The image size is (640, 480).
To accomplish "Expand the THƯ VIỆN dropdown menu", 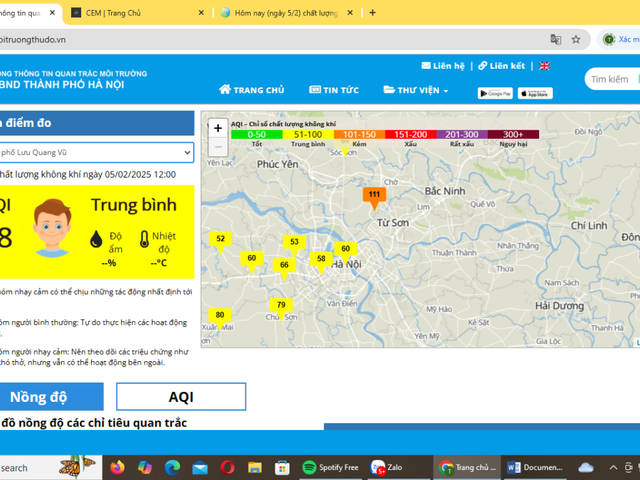I will 416,90.
